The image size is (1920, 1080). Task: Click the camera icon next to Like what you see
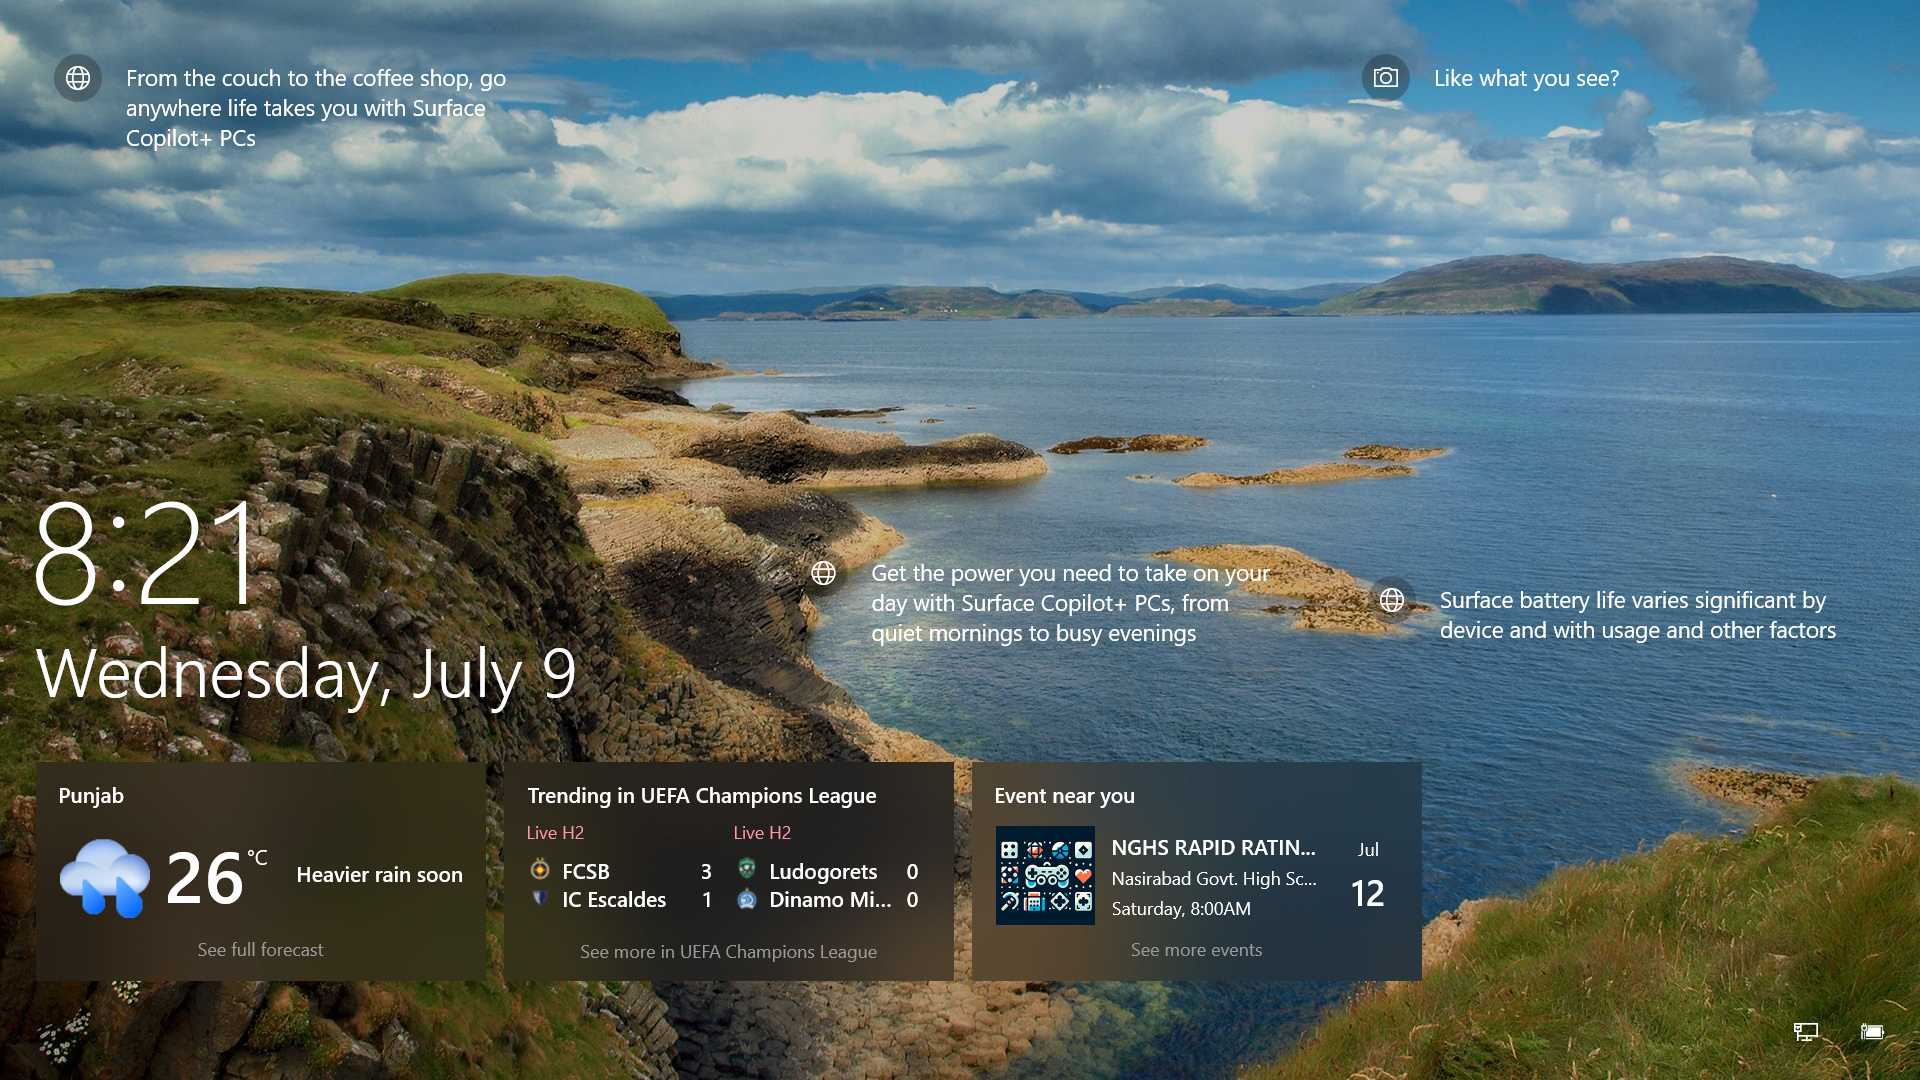coord(1385,78)
